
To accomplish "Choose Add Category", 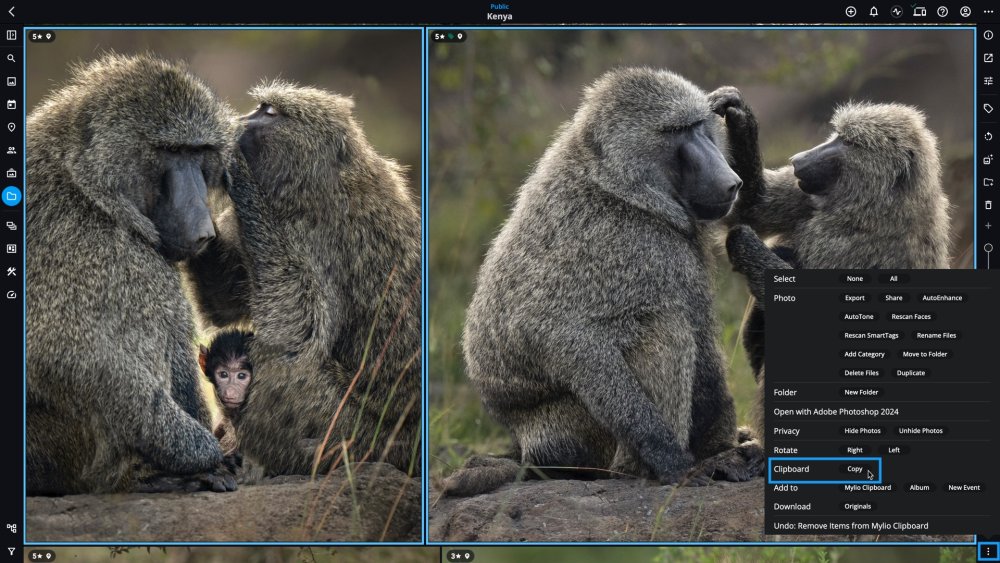I will point(864,354).
